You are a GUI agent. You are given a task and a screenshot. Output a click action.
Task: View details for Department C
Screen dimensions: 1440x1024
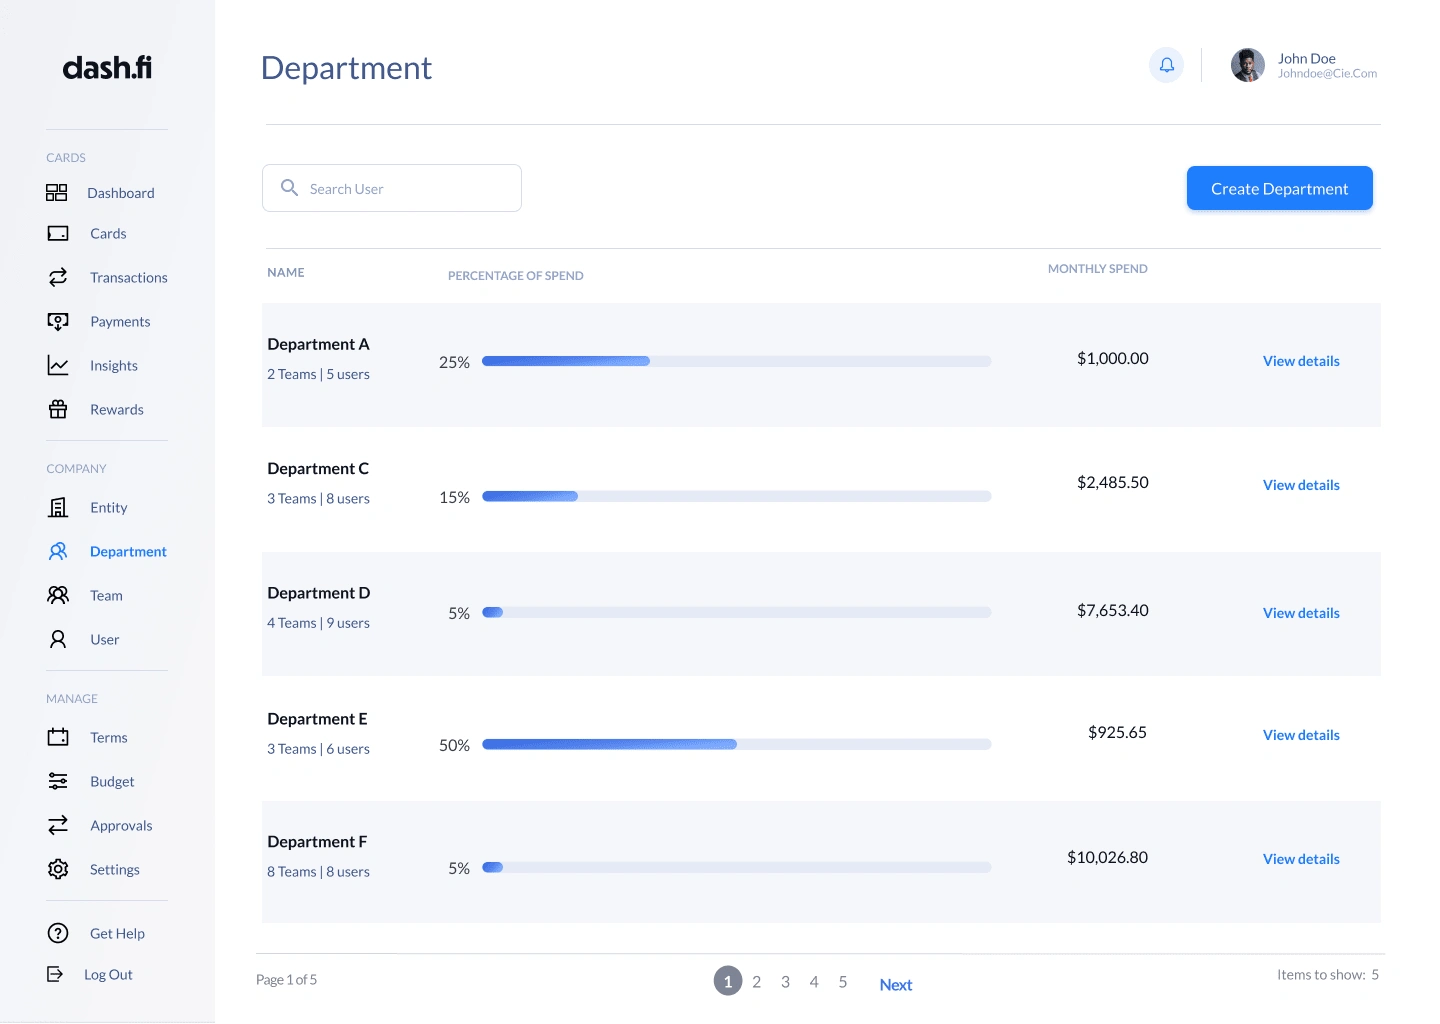click(x=1301, y=485)
